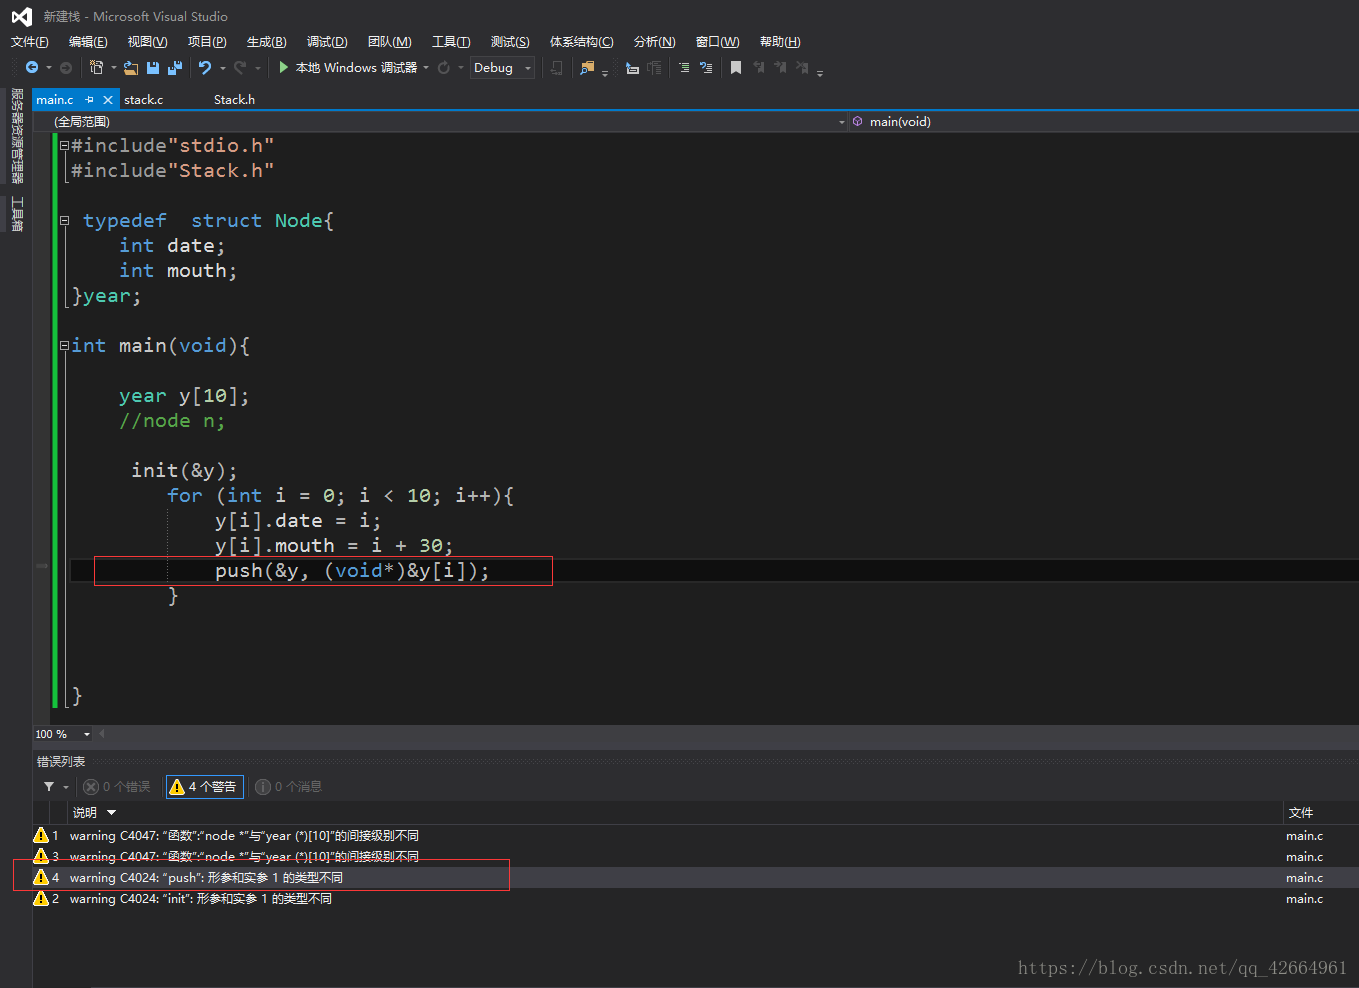Toggle the 0 个错误 errors filter
The image size is (1359, 988).
coord(118,787)
